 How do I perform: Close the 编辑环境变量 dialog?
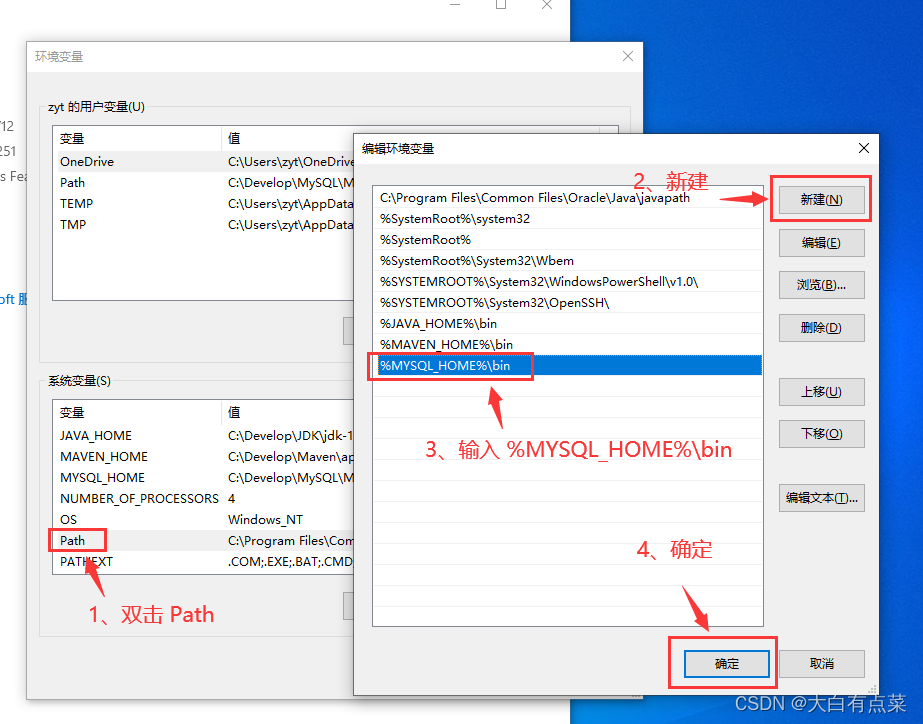pyautogui.click(x=864, y=148)
